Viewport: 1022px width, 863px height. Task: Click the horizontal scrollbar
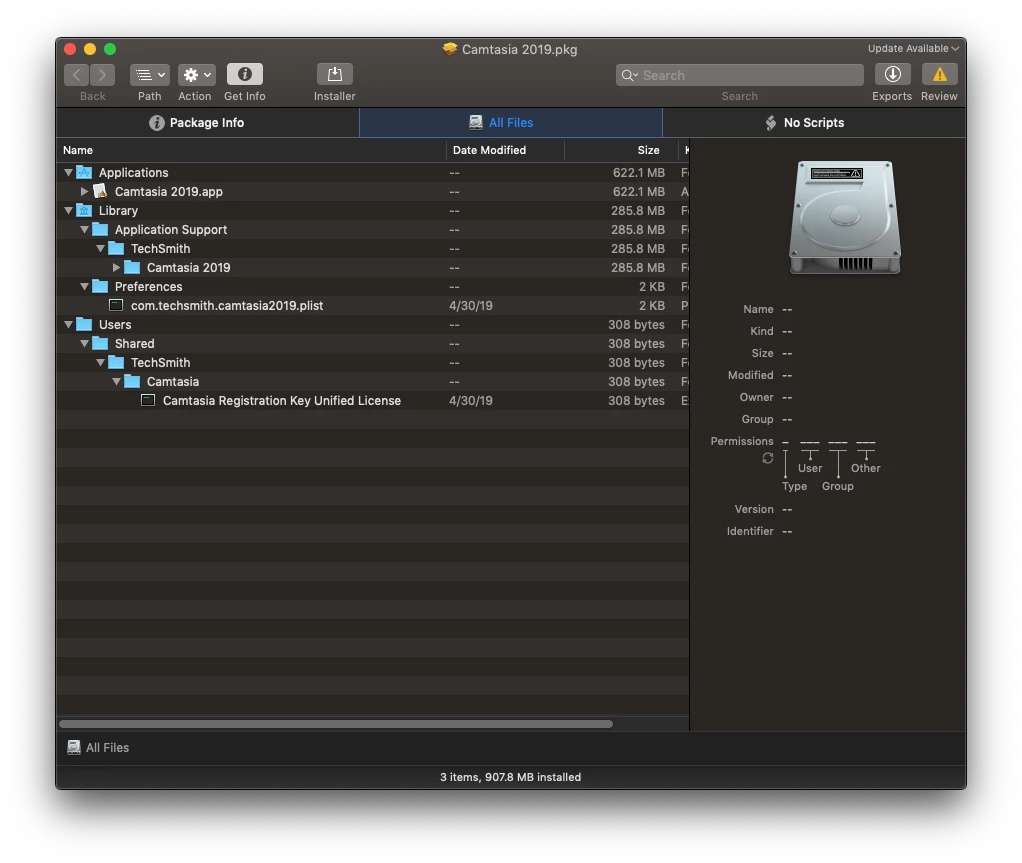coord(336,724)
